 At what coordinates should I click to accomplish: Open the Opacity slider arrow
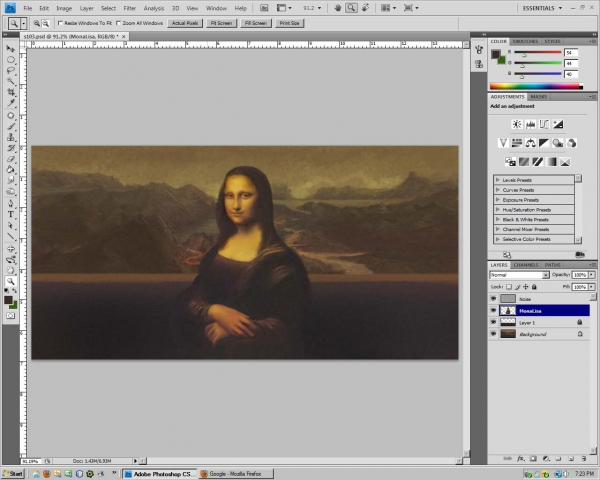pyautogui.click(x=592, y=275)
